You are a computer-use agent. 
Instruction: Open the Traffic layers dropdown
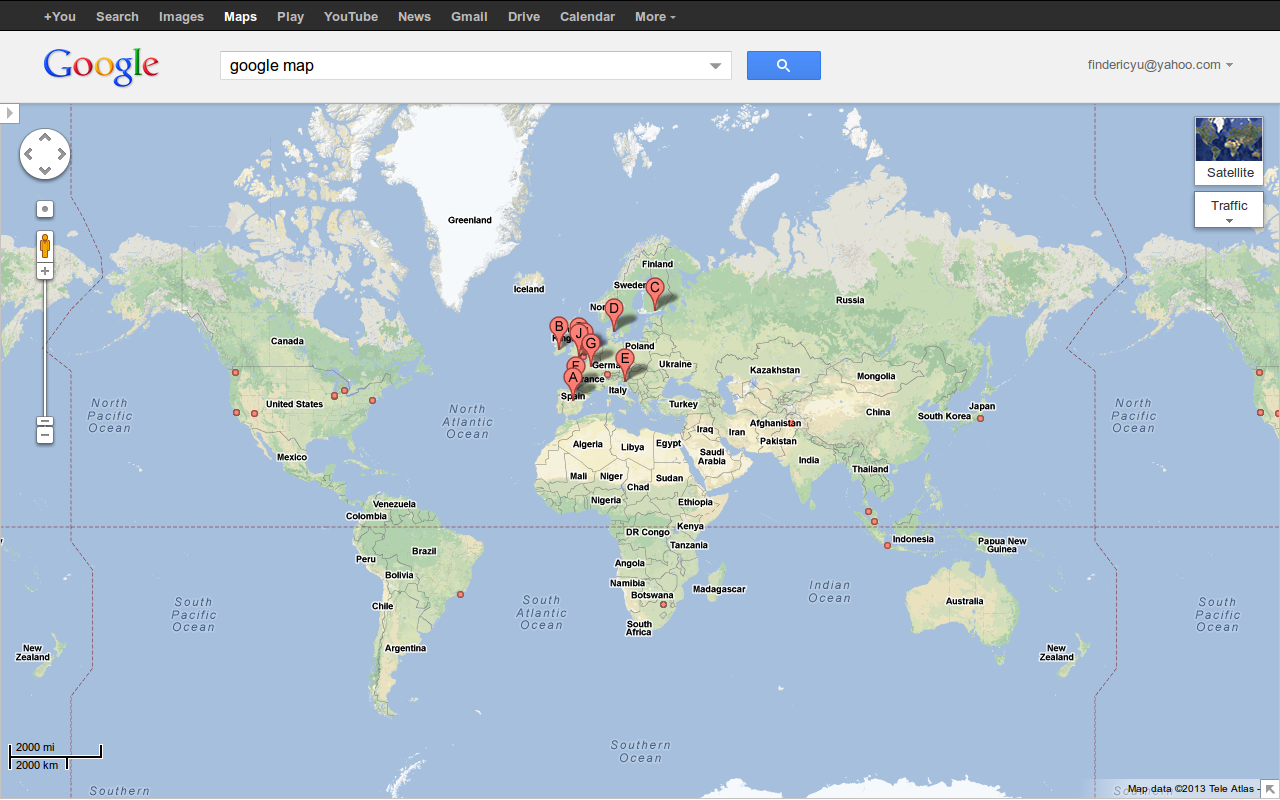click(x=1229, y=210)
